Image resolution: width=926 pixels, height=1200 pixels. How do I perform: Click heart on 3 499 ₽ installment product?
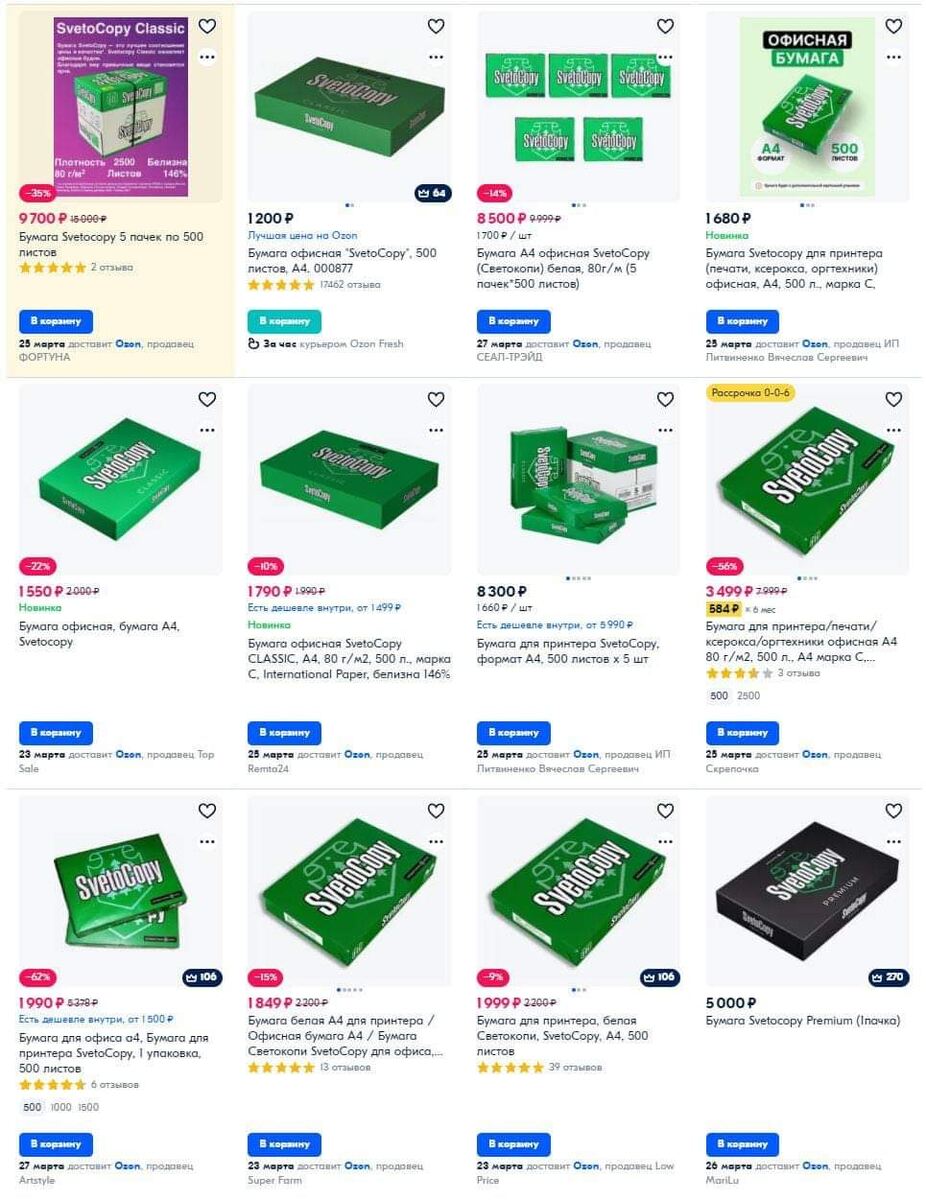(x=894, y=399)
